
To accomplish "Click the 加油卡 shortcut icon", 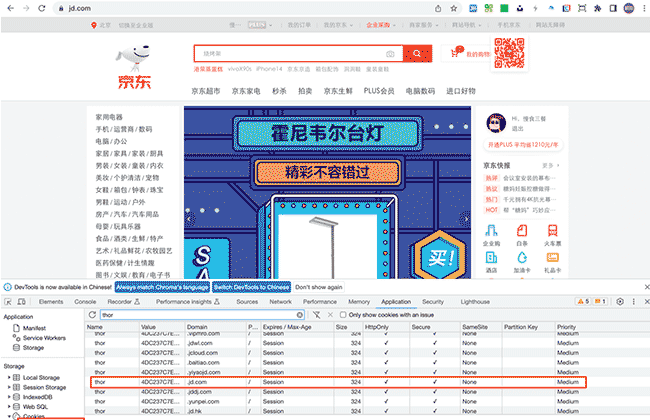I will click(x=522, y=257).
